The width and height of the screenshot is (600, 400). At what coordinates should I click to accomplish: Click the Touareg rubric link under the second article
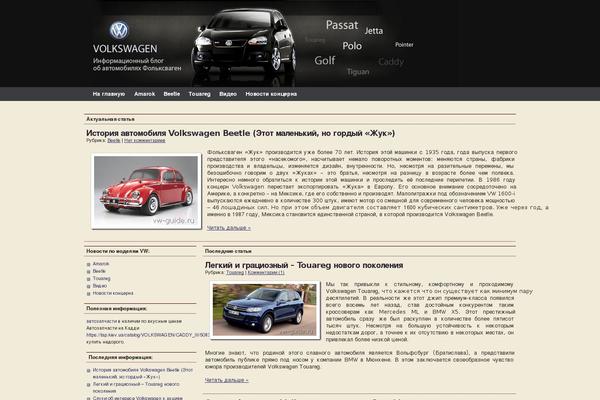(235, 273)
